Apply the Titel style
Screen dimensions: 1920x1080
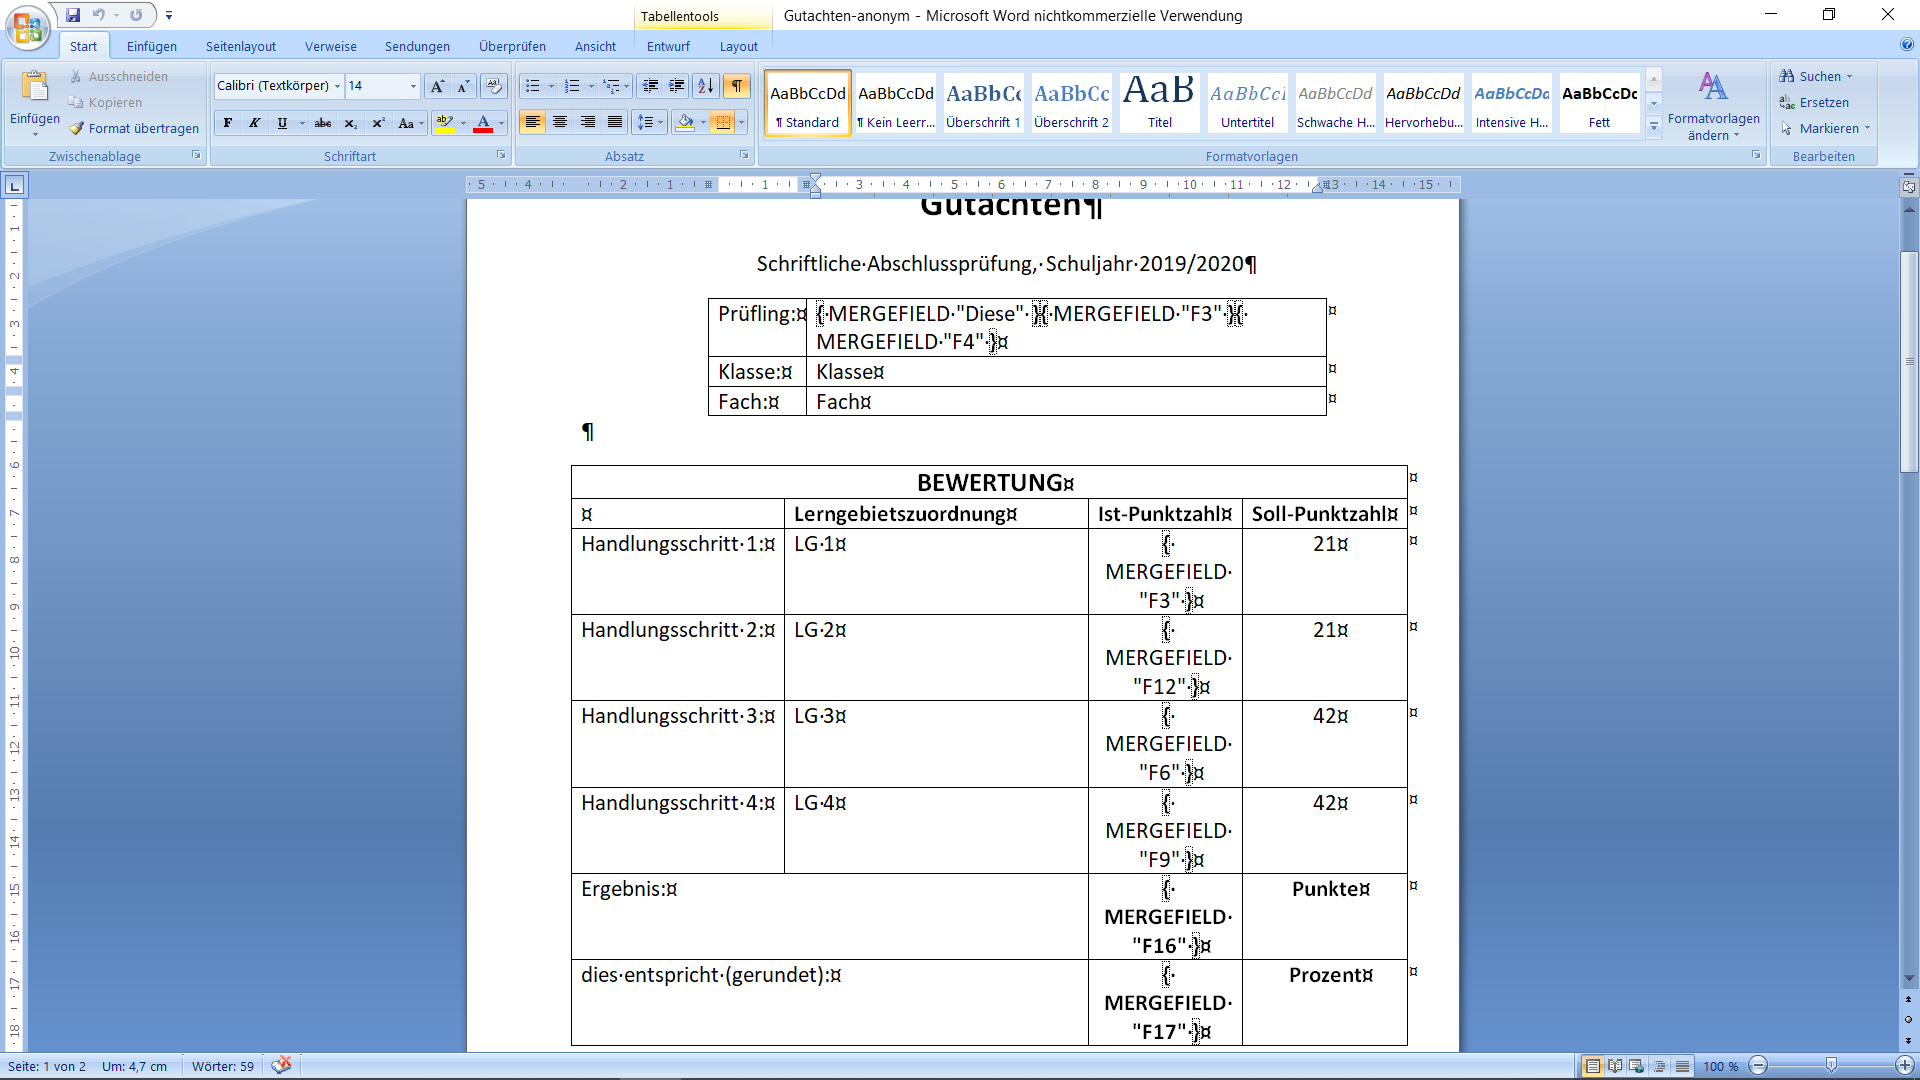[1159, 102]
